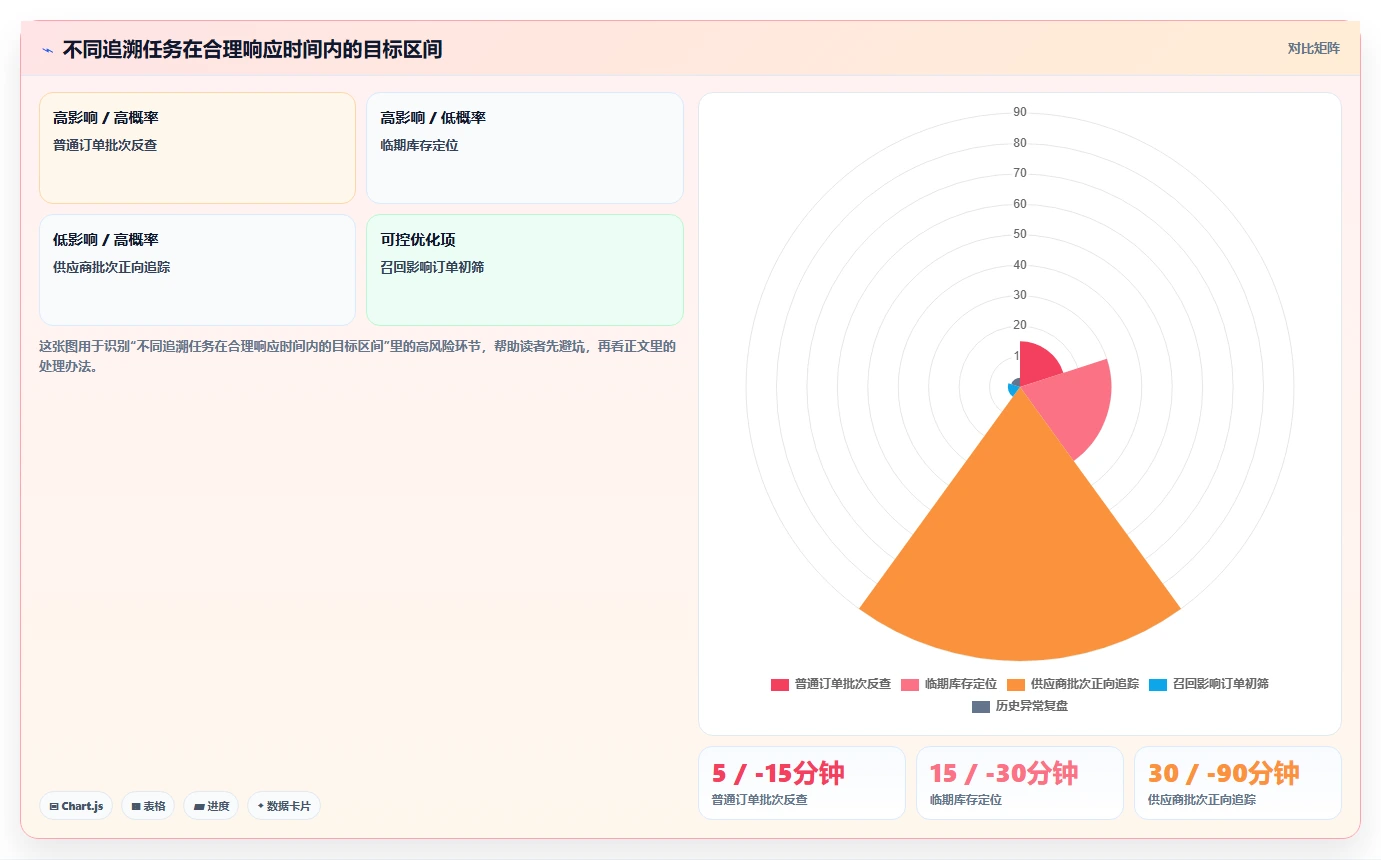Click the 5 / -15分钟 stat value
The image size is (1381, 860).
(778, 773)
